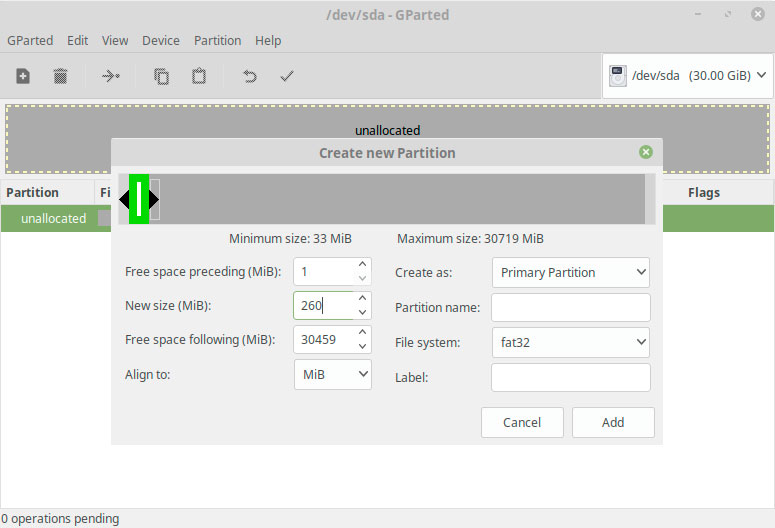Open the View menu

[x=115, y=41]
